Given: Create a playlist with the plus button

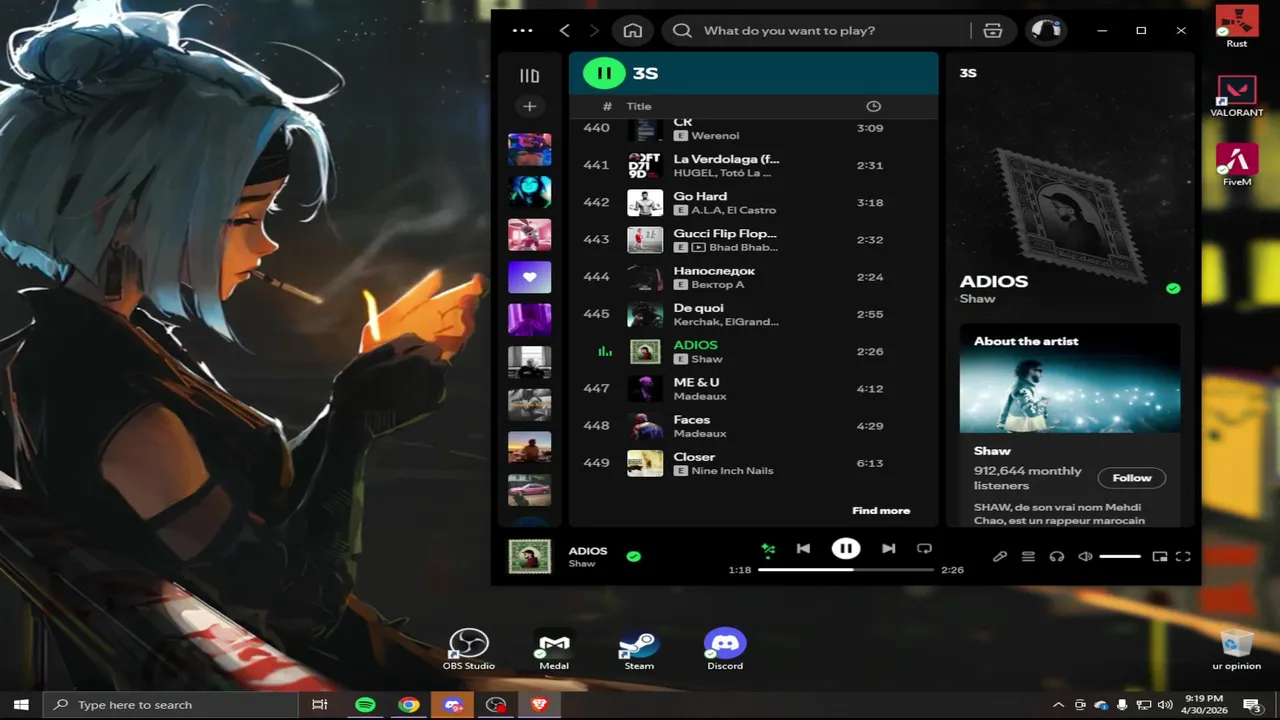Looking at the screenshot, I should point(529,106).
